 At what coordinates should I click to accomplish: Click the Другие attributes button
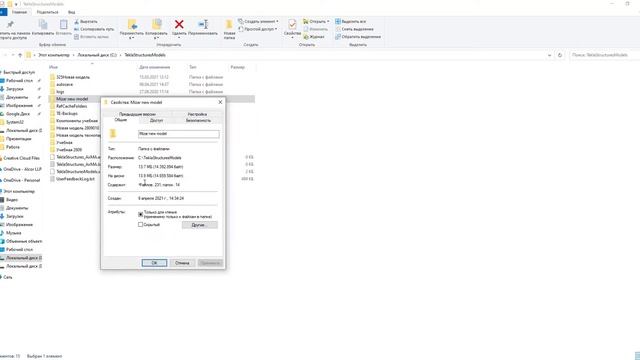(200, 225)
